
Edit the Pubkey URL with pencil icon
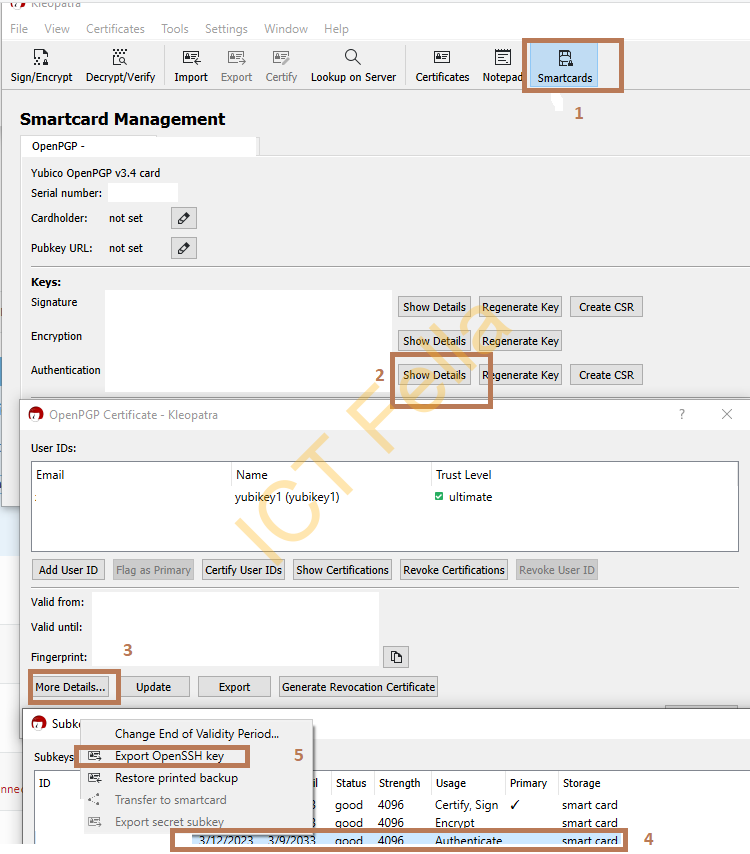184,248
